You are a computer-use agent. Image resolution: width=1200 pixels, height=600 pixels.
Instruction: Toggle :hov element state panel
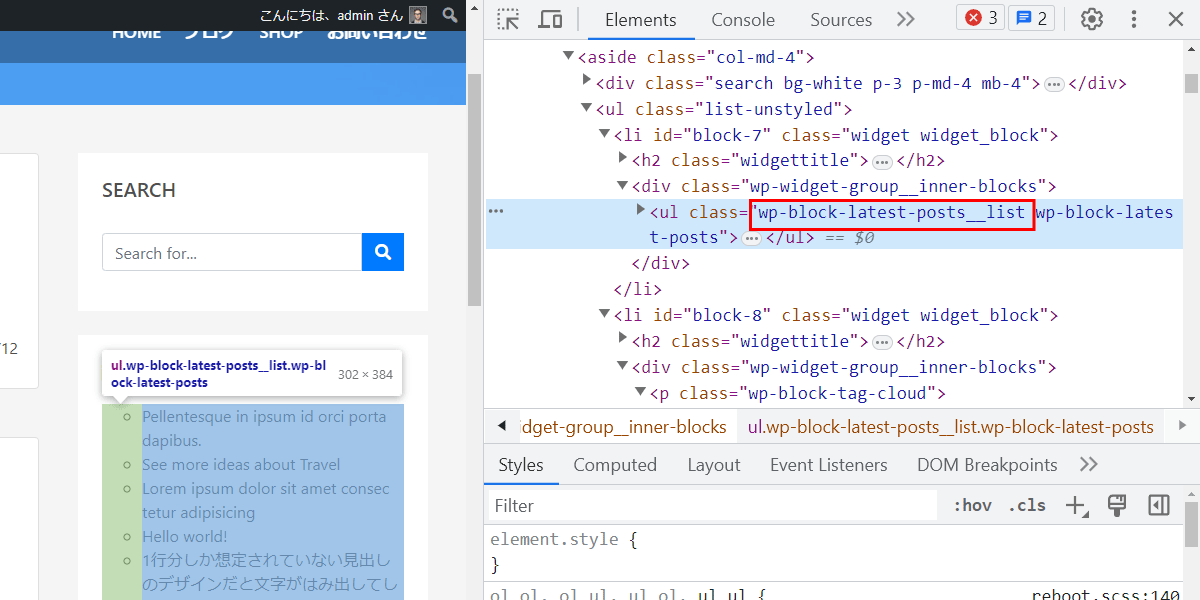pos(972,506)
